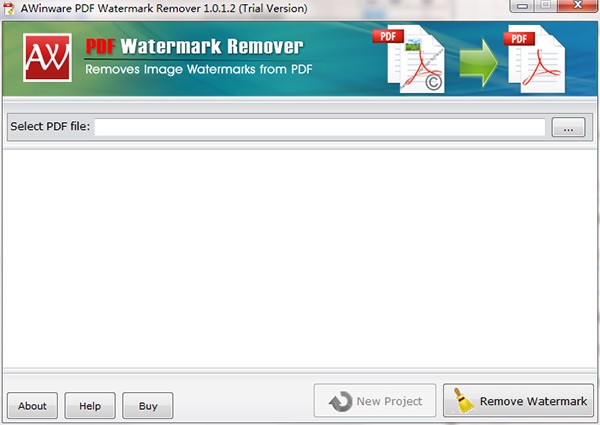The height and width of the screenshot is (425, 600).
Task: Click the small app icon in title bar
Action: (10, 7)
